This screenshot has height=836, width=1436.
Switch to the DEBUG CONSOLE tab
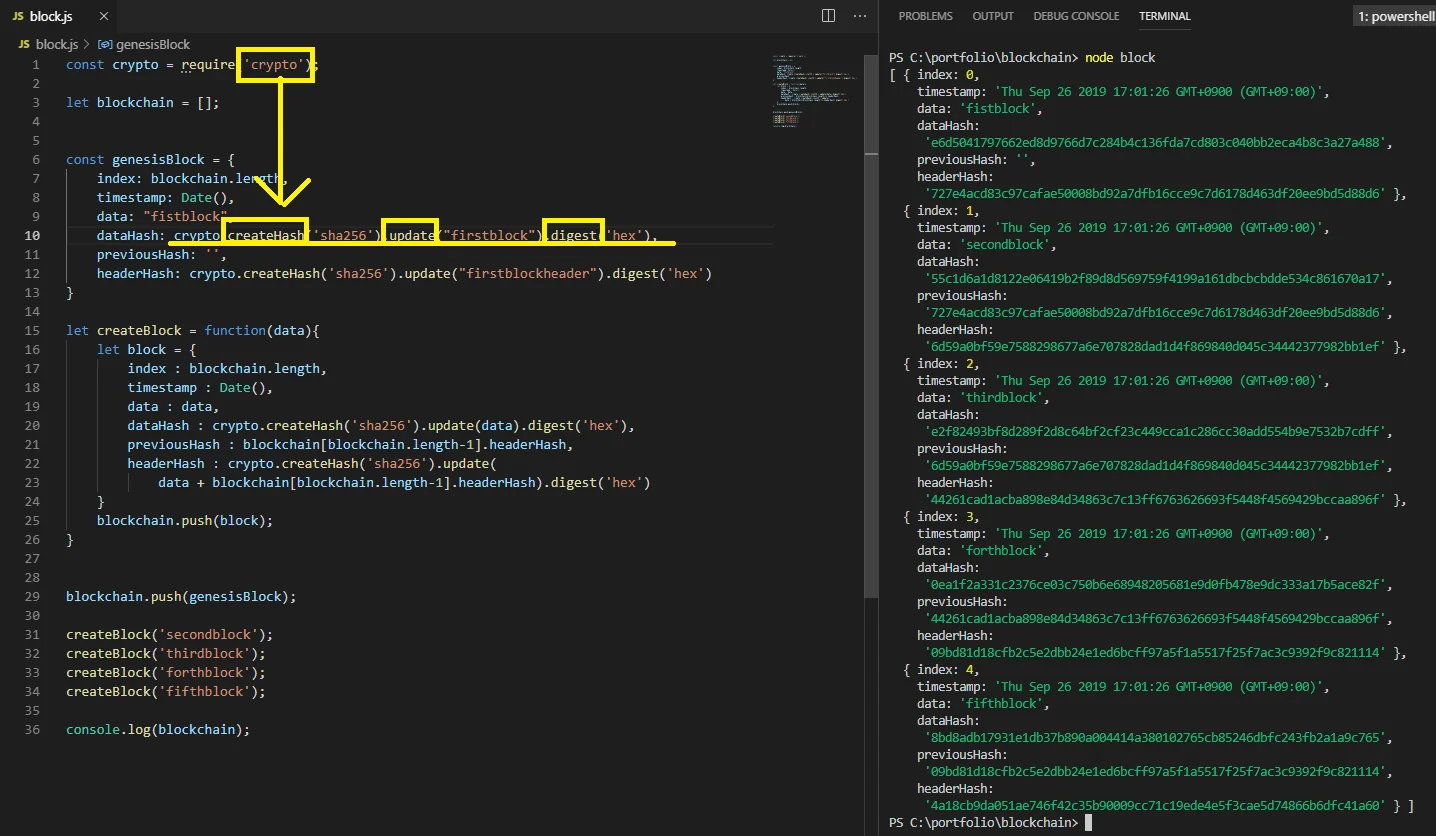[1075, 16]
